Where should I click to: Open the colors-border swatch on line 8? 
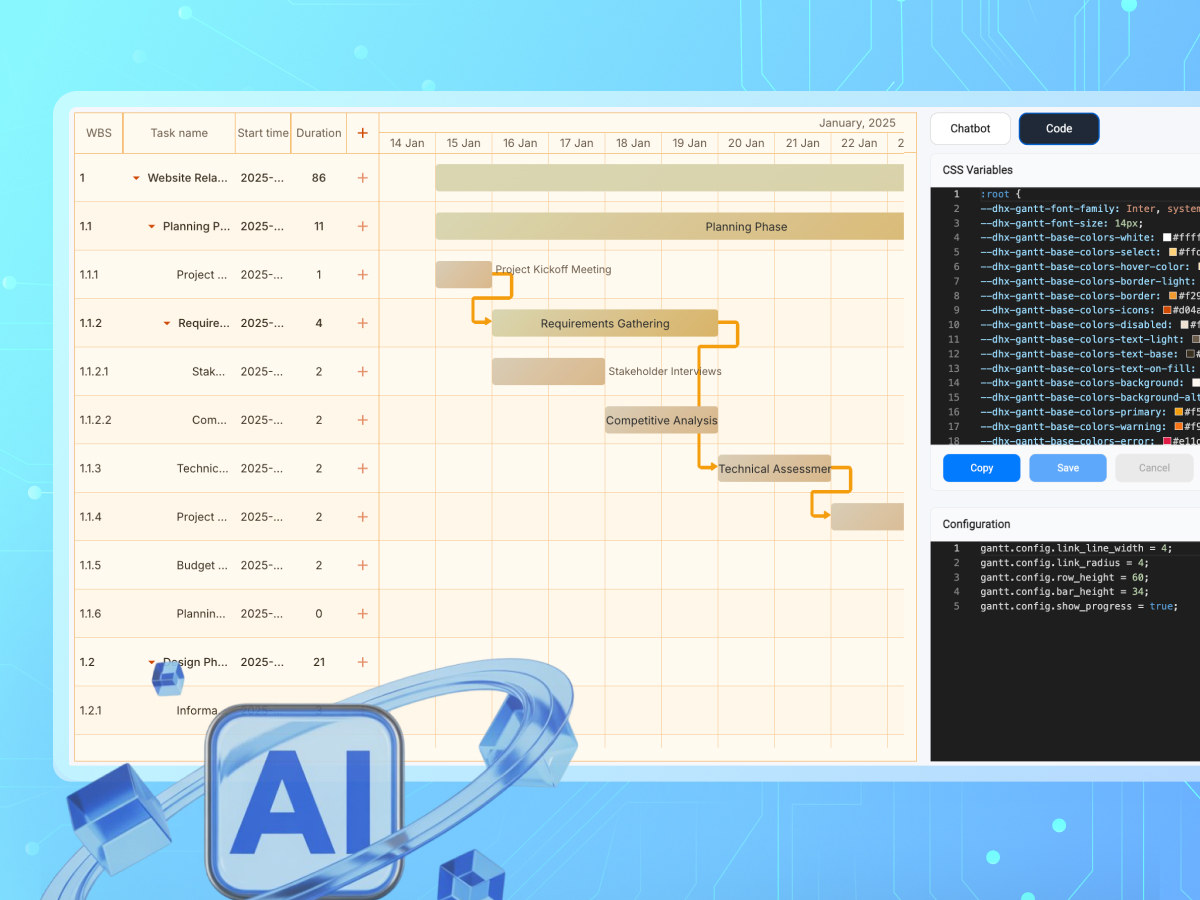[x=1173, y=296]
